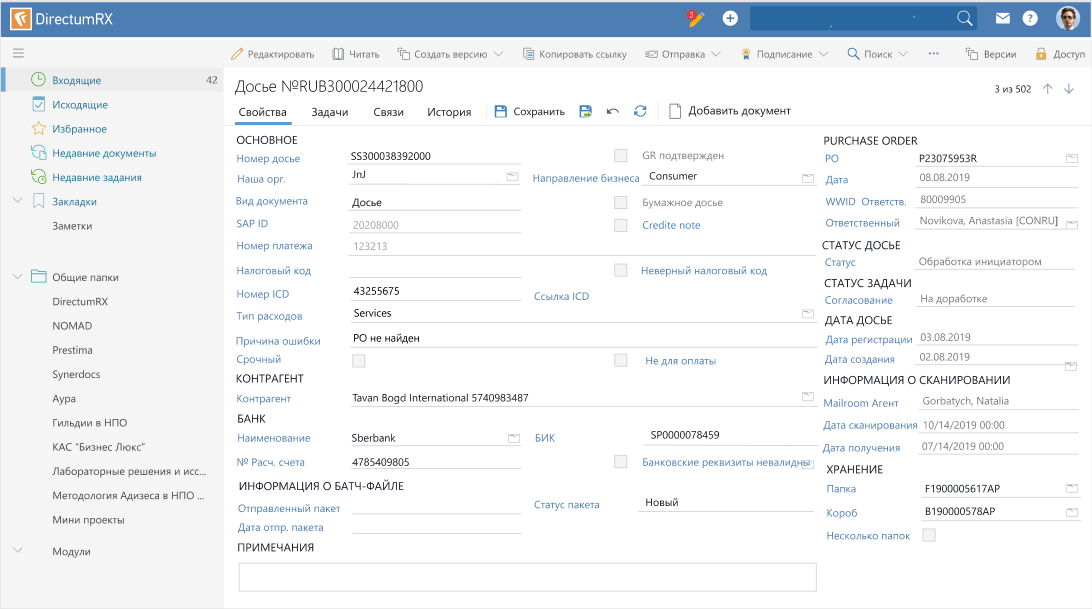Click Создать версию button

(x=442, y=54)
